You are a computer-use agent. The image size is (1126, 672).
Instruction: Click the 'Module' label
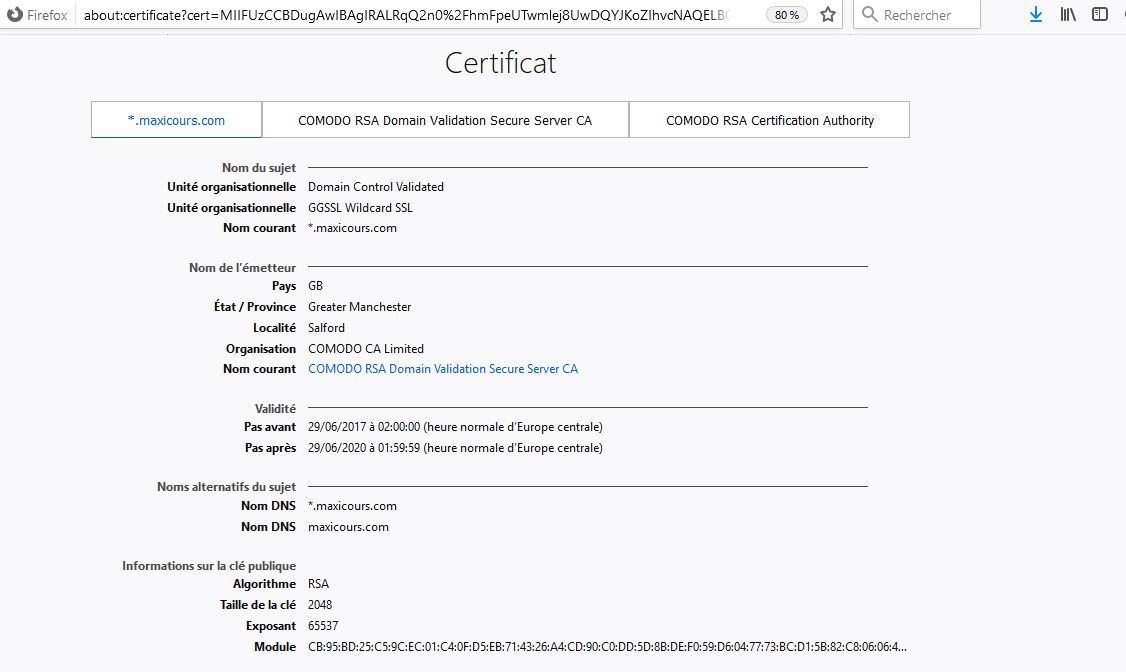(275, 647)
